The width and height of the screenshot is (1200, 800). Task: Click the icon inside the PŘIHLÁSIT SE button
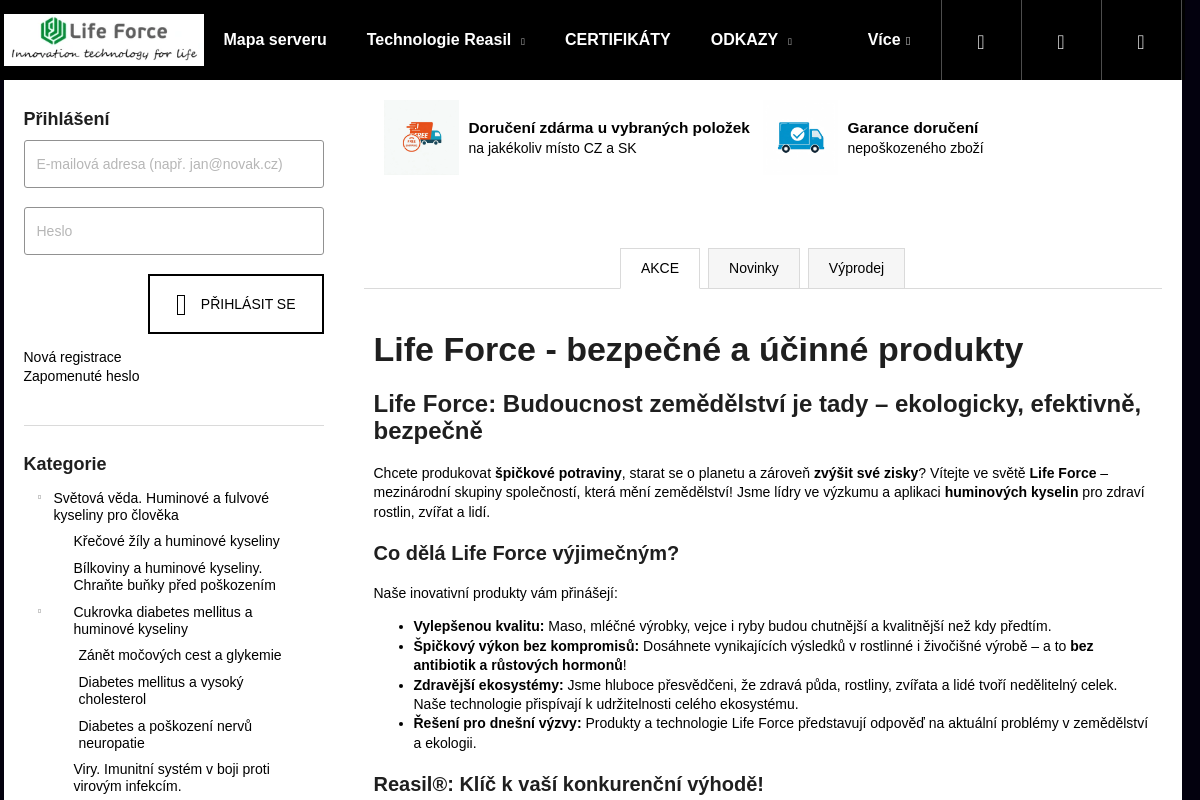click(x=181, y=304)
